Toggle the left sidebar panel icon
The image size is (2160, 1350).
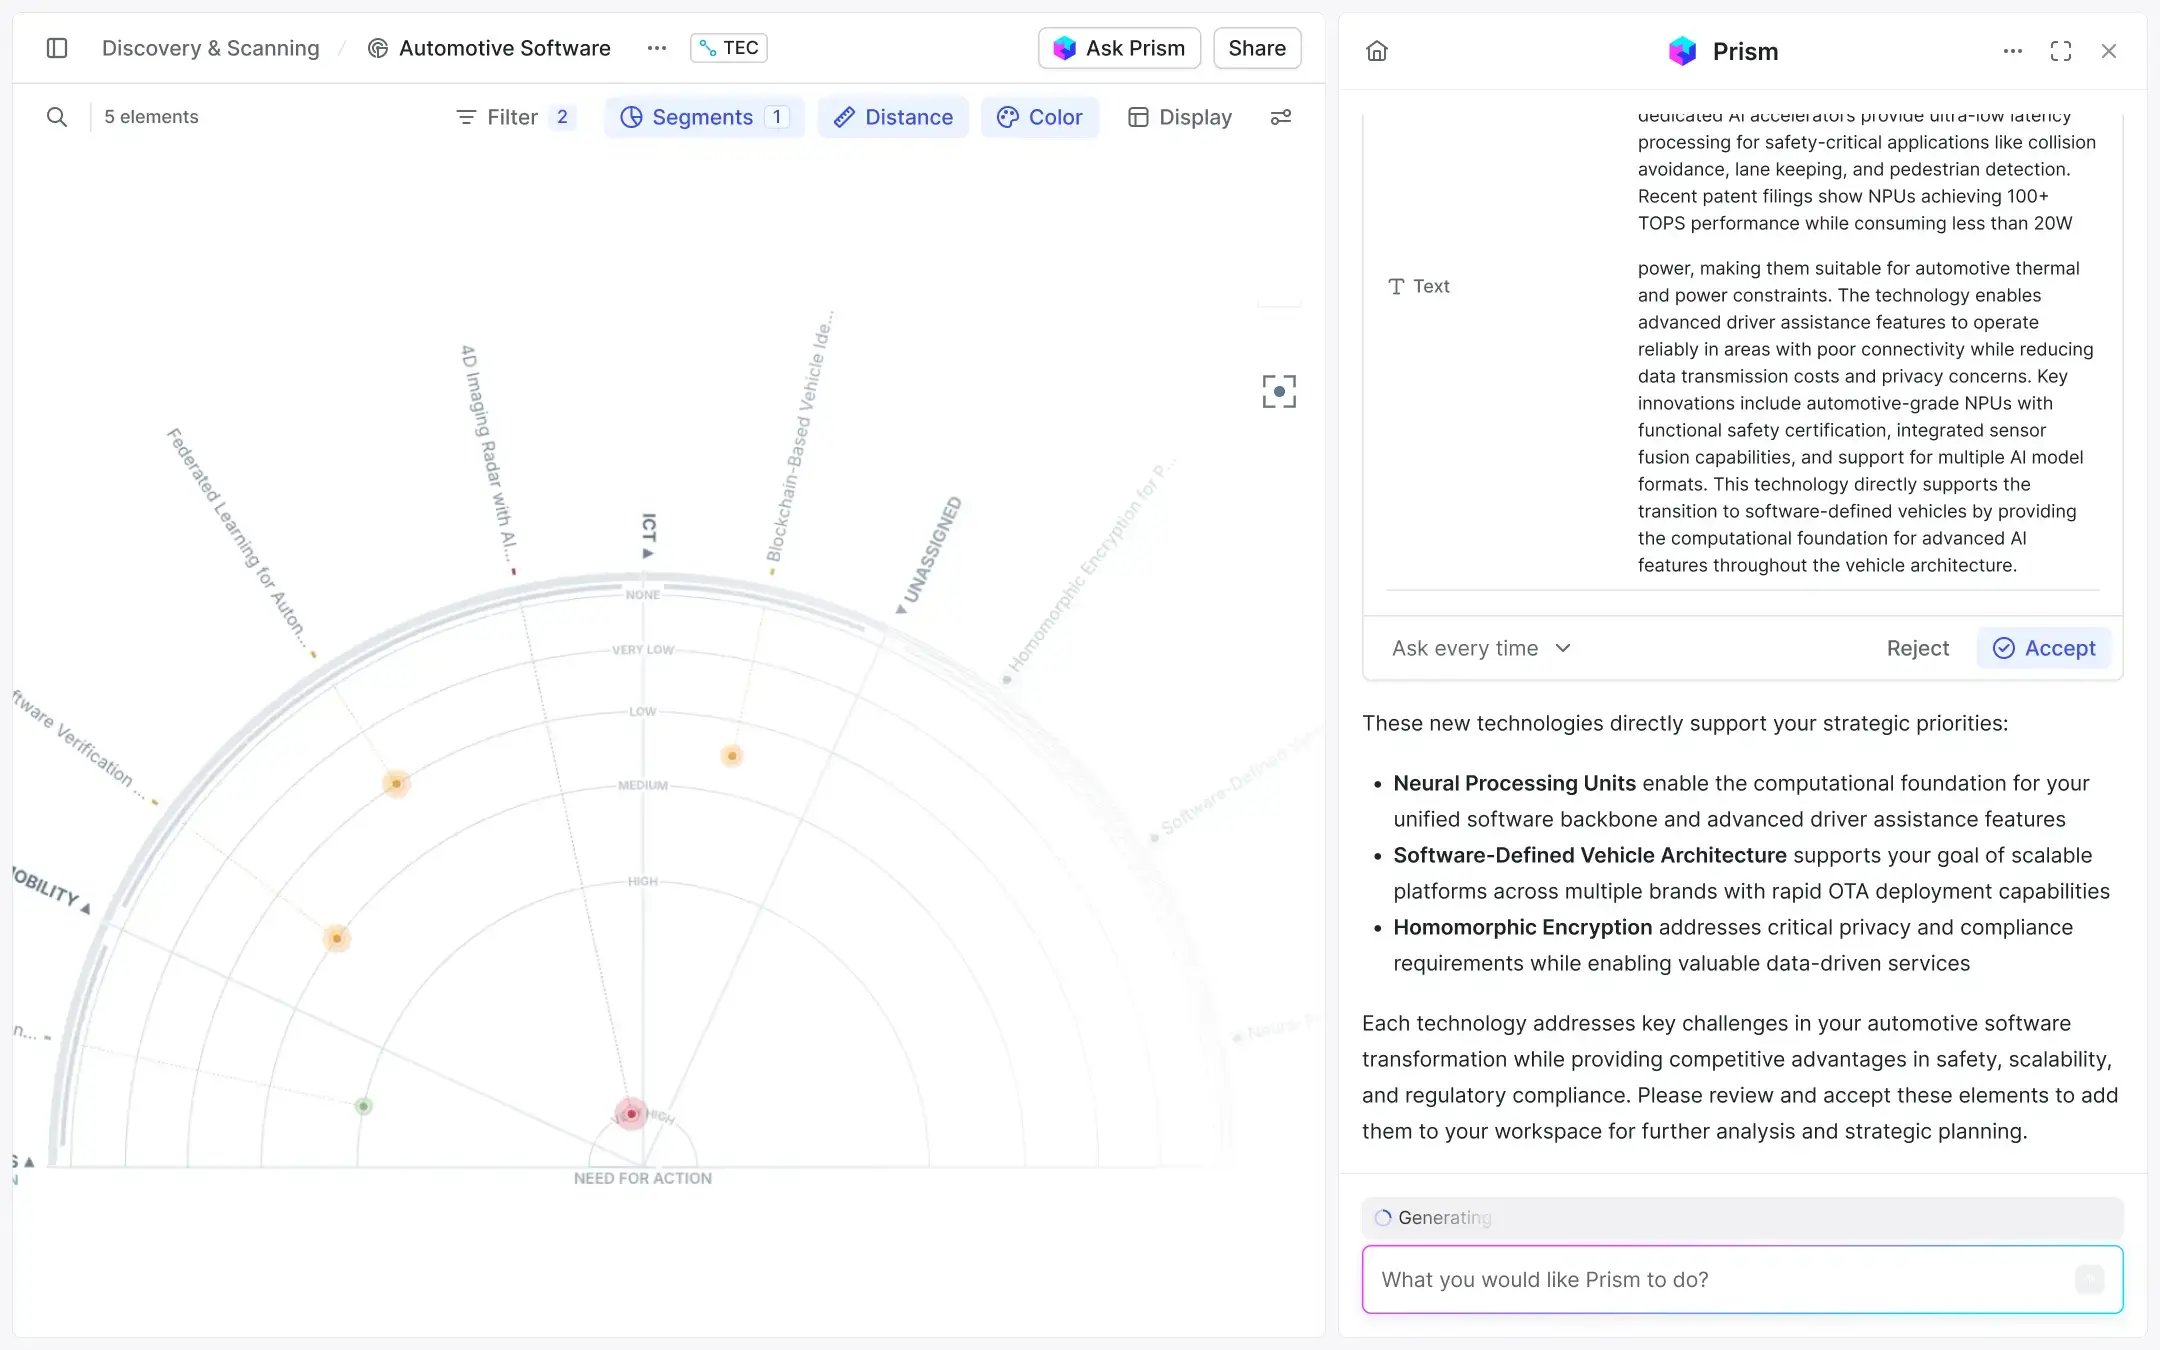(x=57, y=48)
